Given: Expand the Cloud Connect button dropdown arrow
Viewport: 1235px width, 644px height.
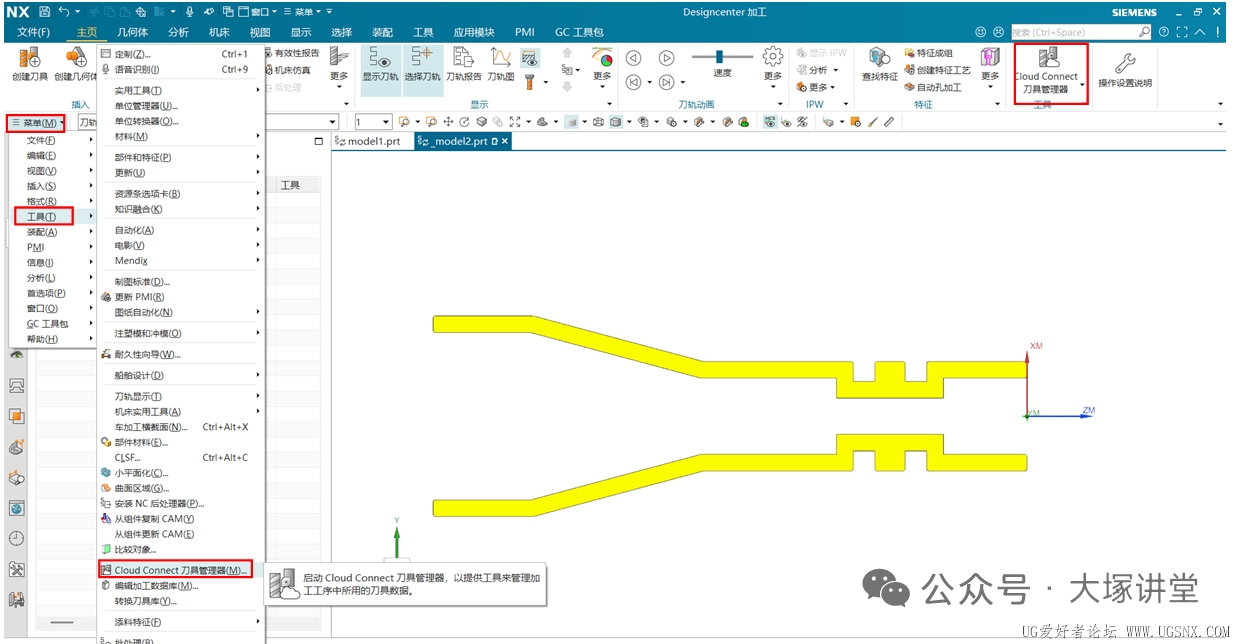Looking at the screenshot, I should click(1081, 86).
